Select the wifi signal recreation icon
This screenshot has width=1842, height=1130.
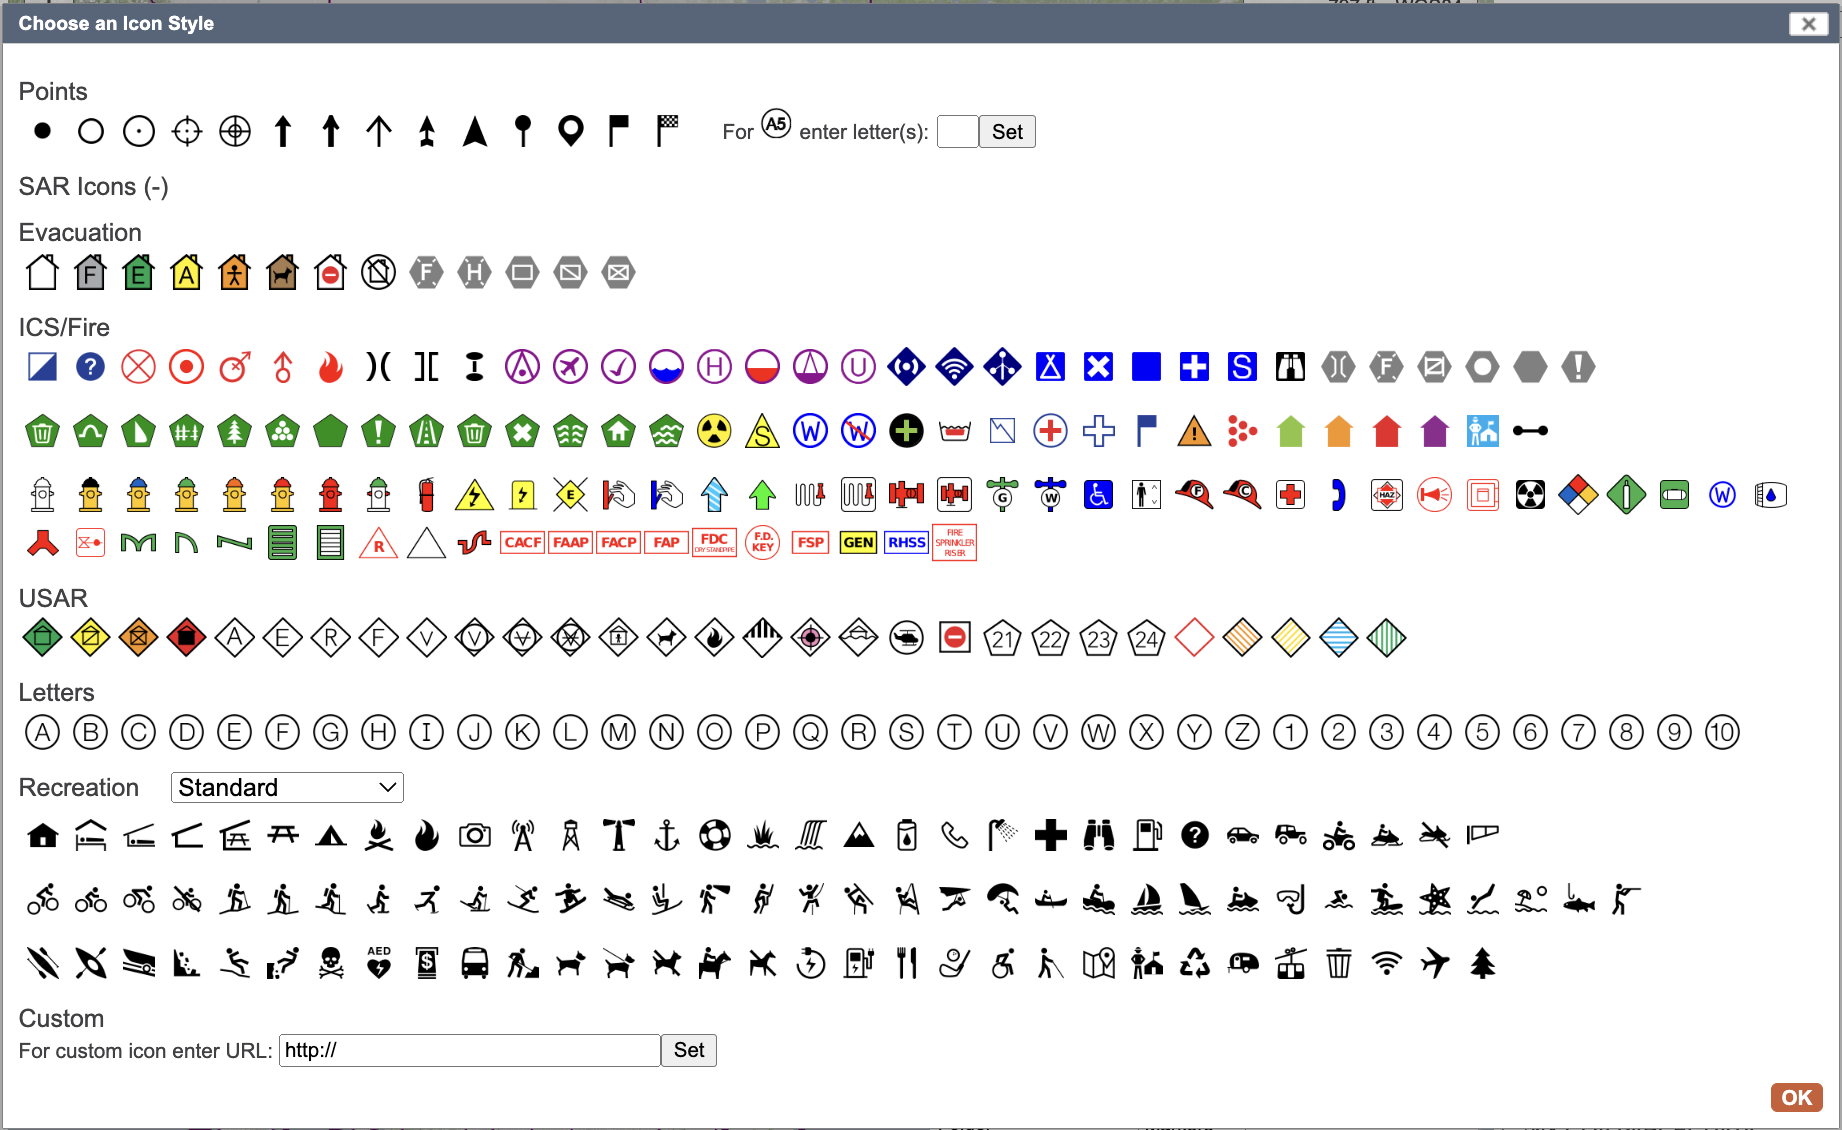click(x=1386, y=964)
